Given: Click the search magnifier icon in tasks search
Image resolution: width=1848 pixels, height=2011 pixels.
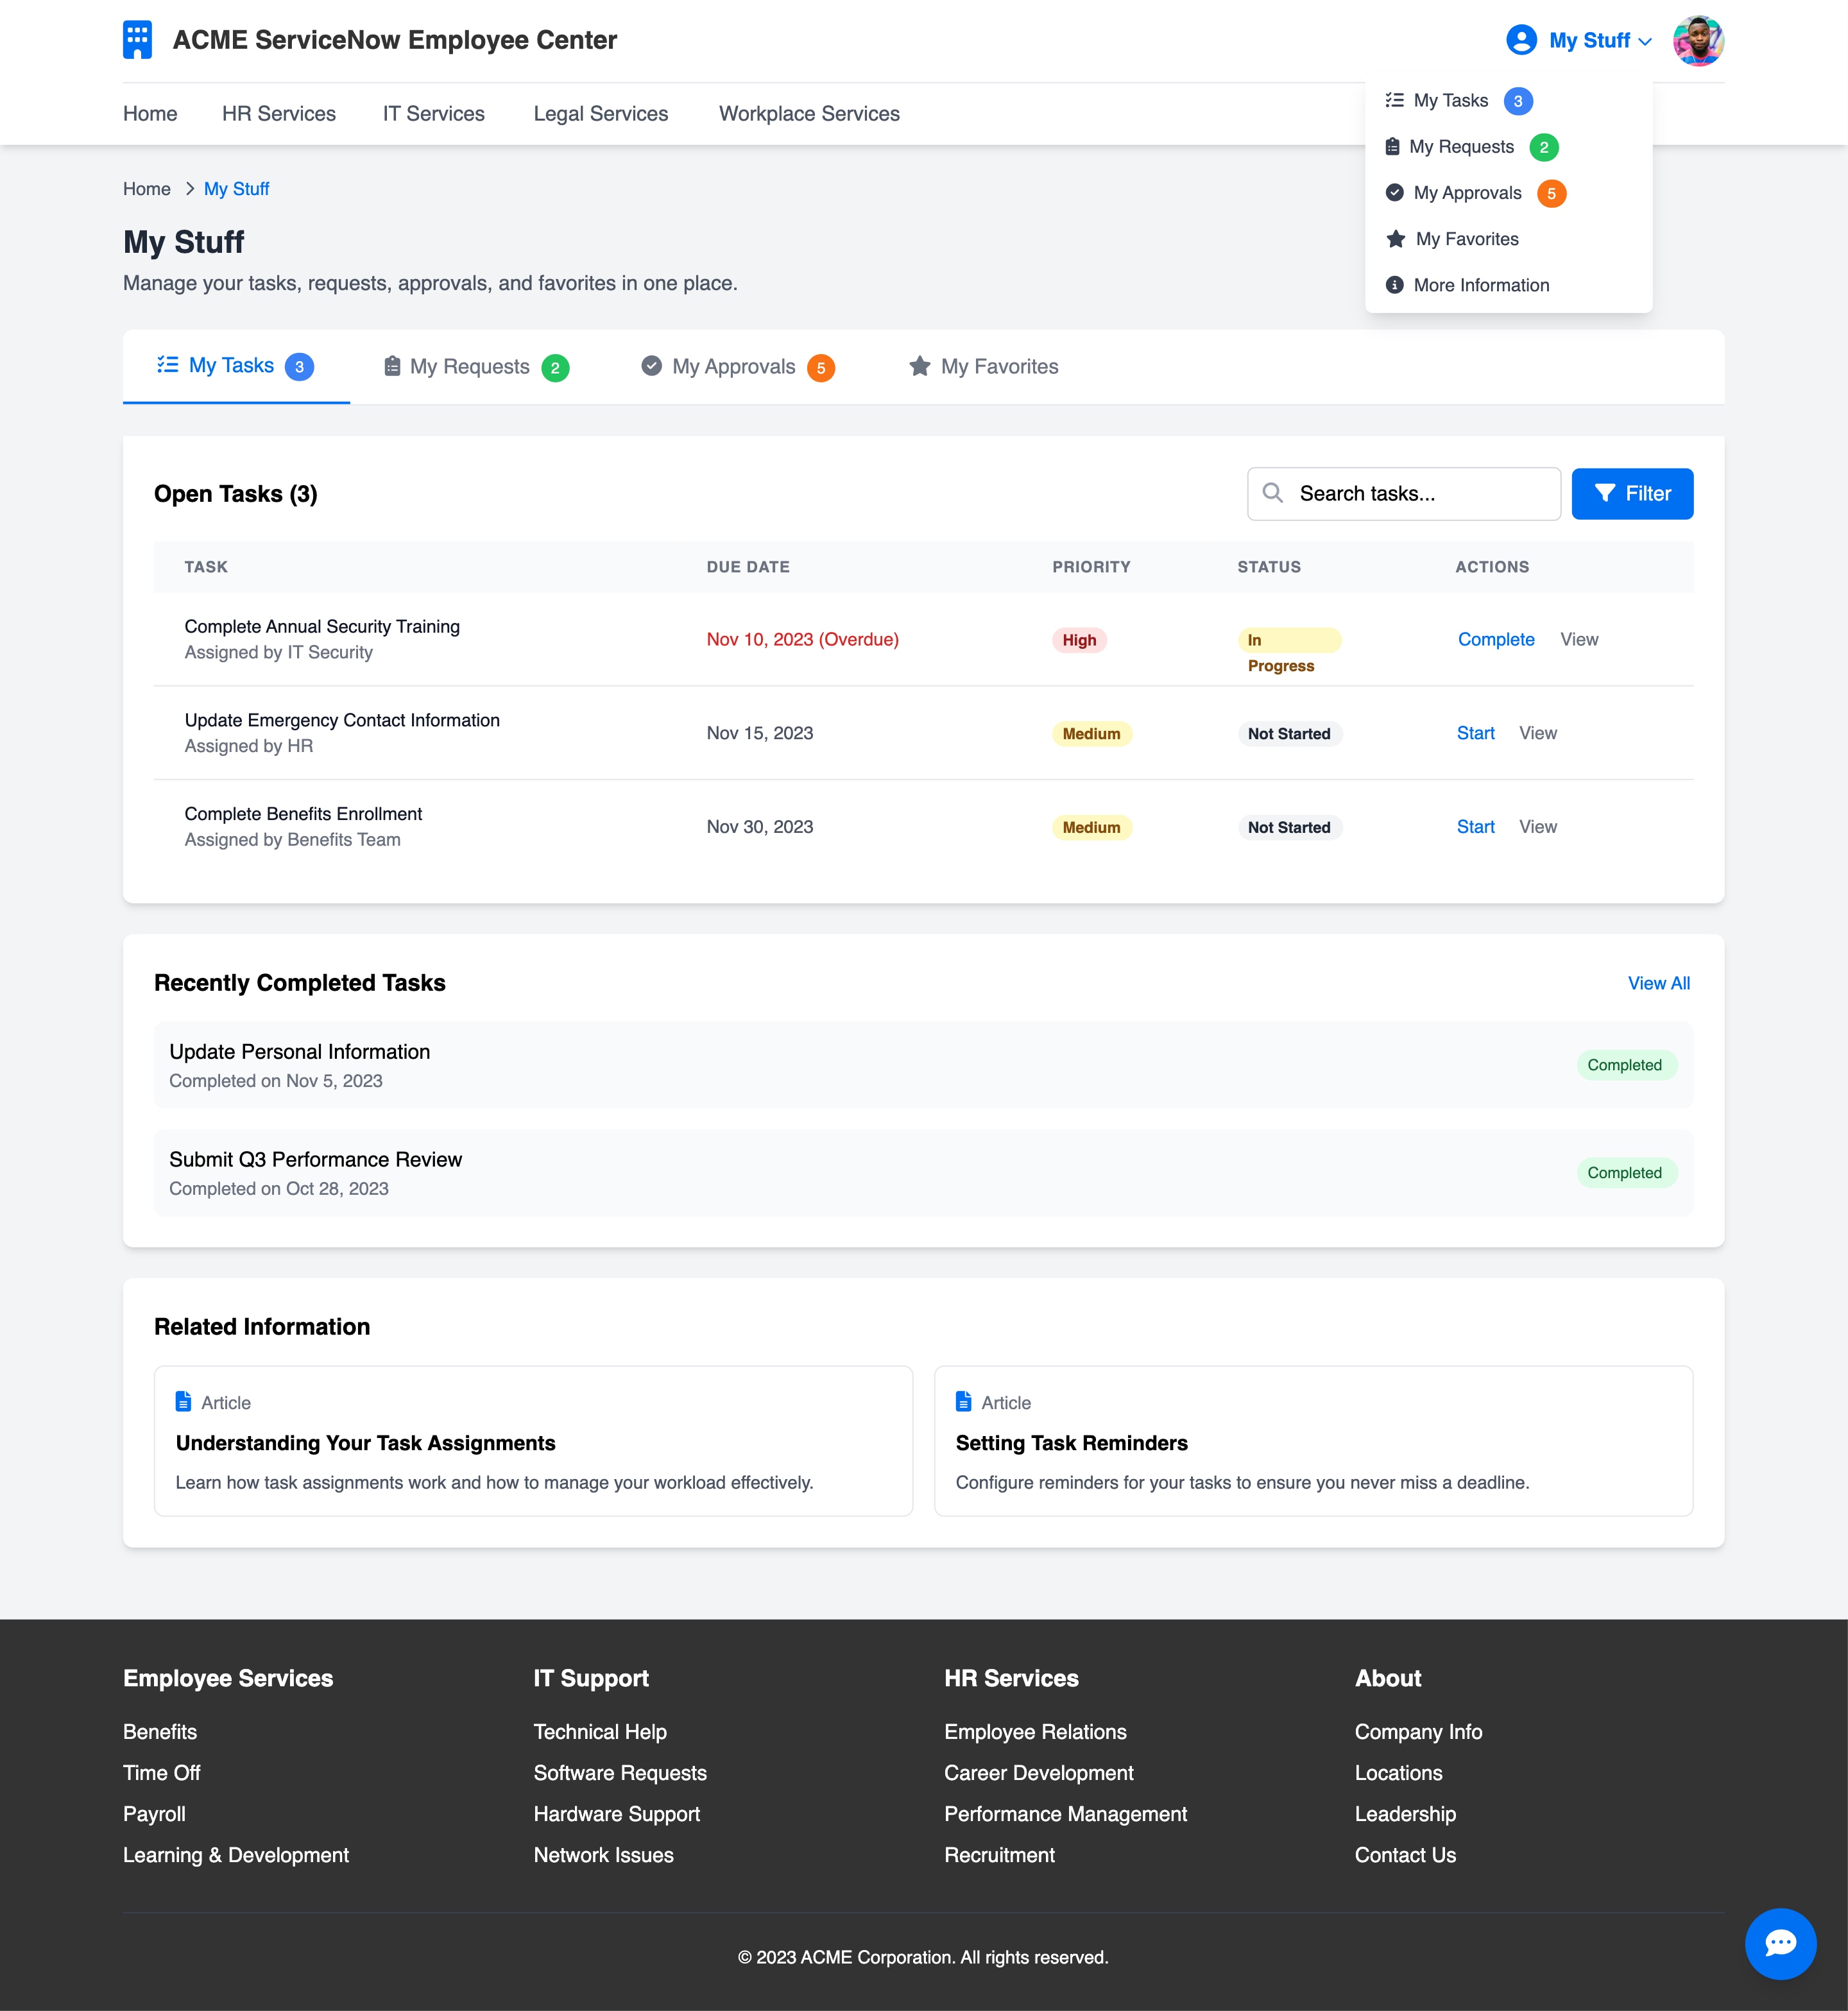Looking at the screenshot, I should click(1273, 493).
